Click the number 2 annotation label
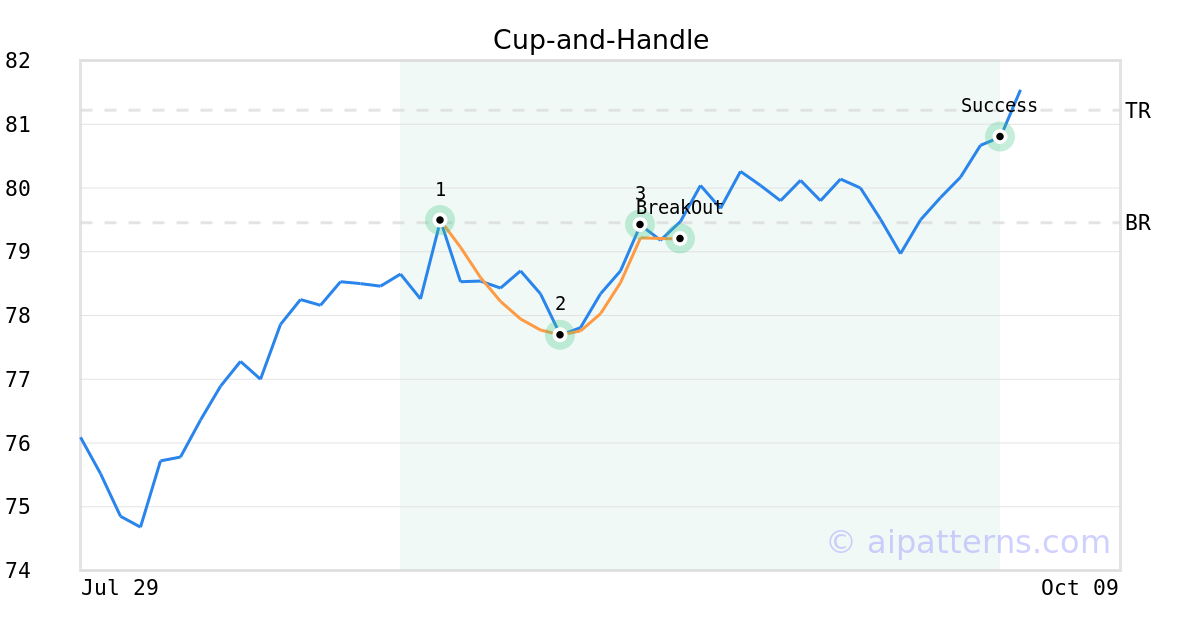Screen dimensions: 1200x630 click(x=560, y=304)
